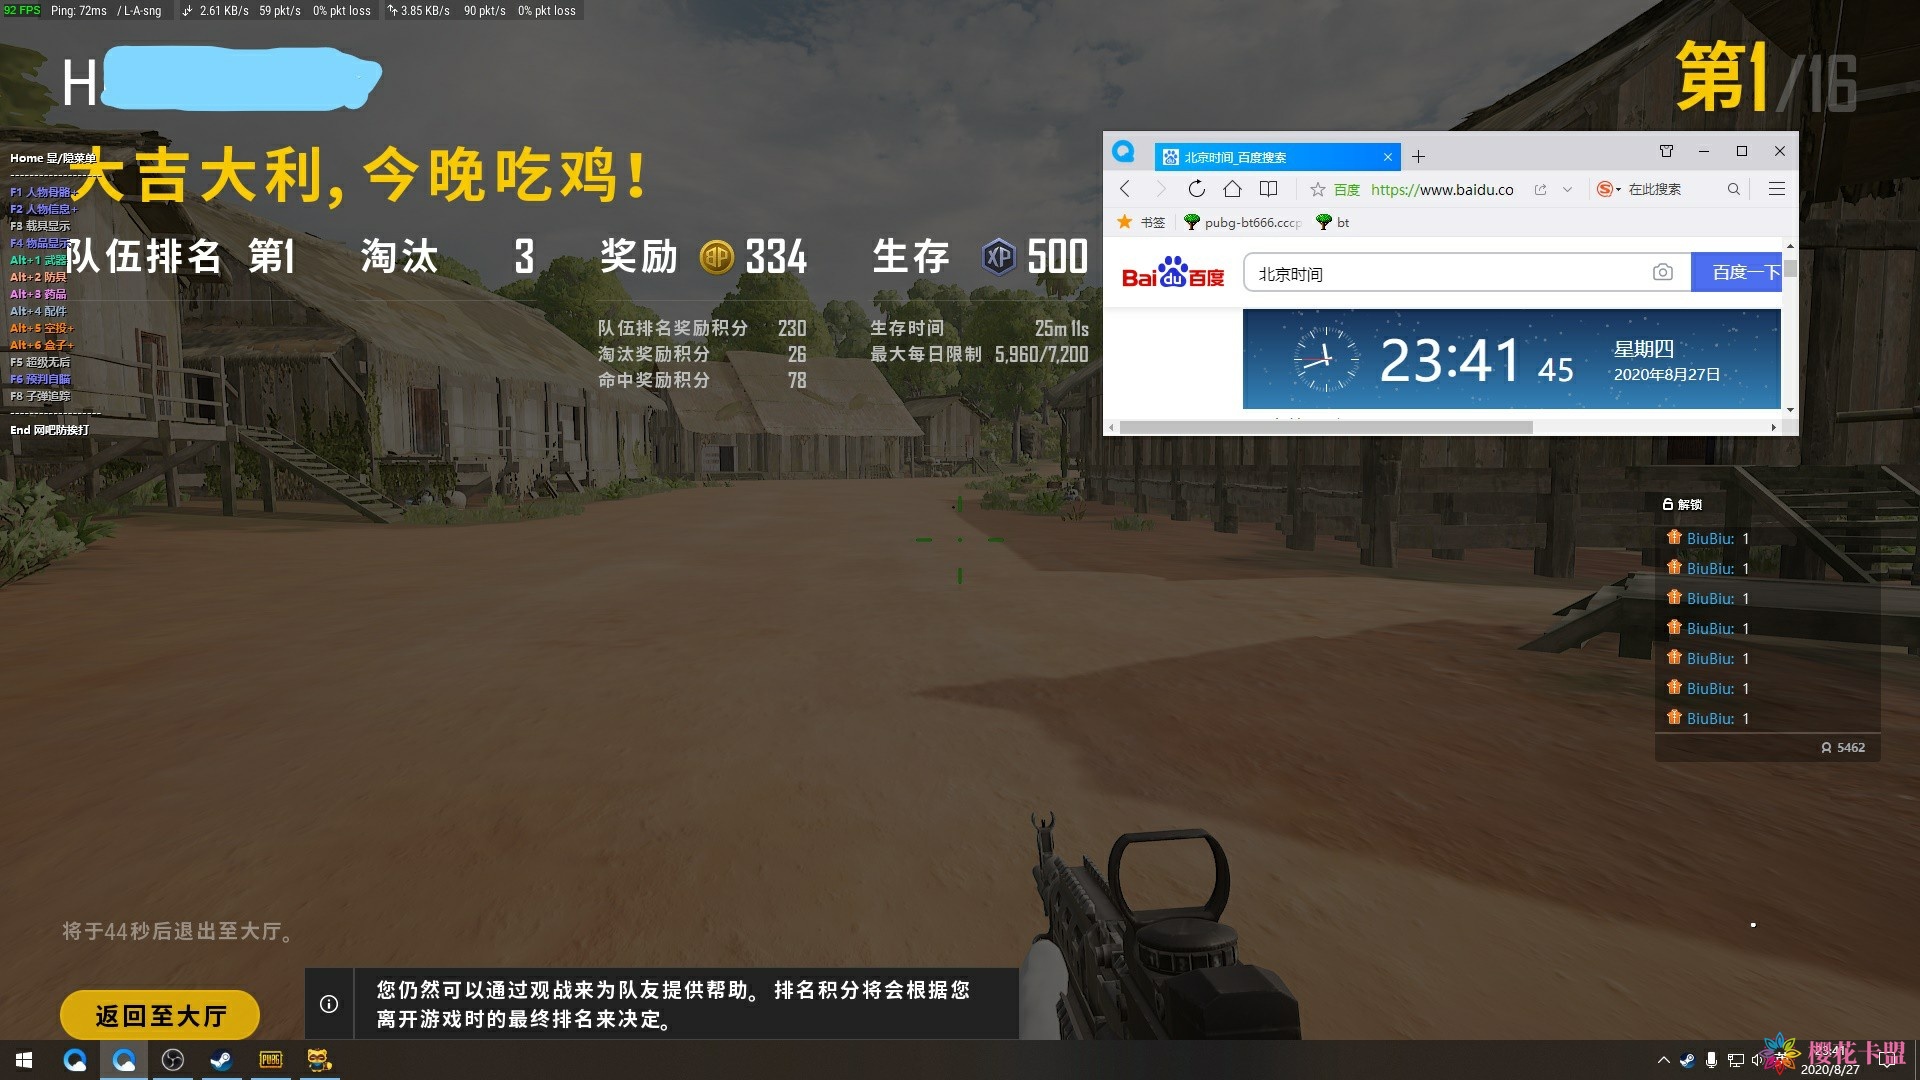Viewport: 1920px width, 1080px height.
Task: Open the reading mode book icon
Action: (x=1268, y=189)
